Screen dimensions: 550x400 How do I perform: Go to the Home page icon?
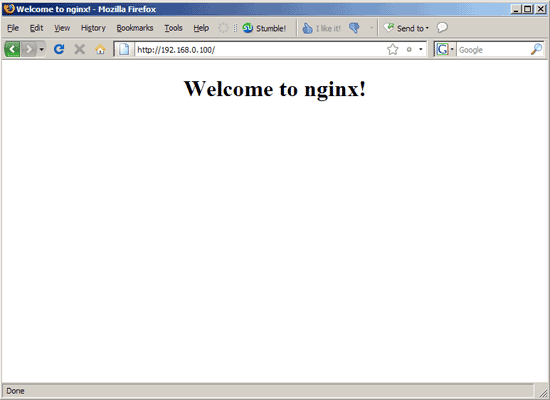100,49
